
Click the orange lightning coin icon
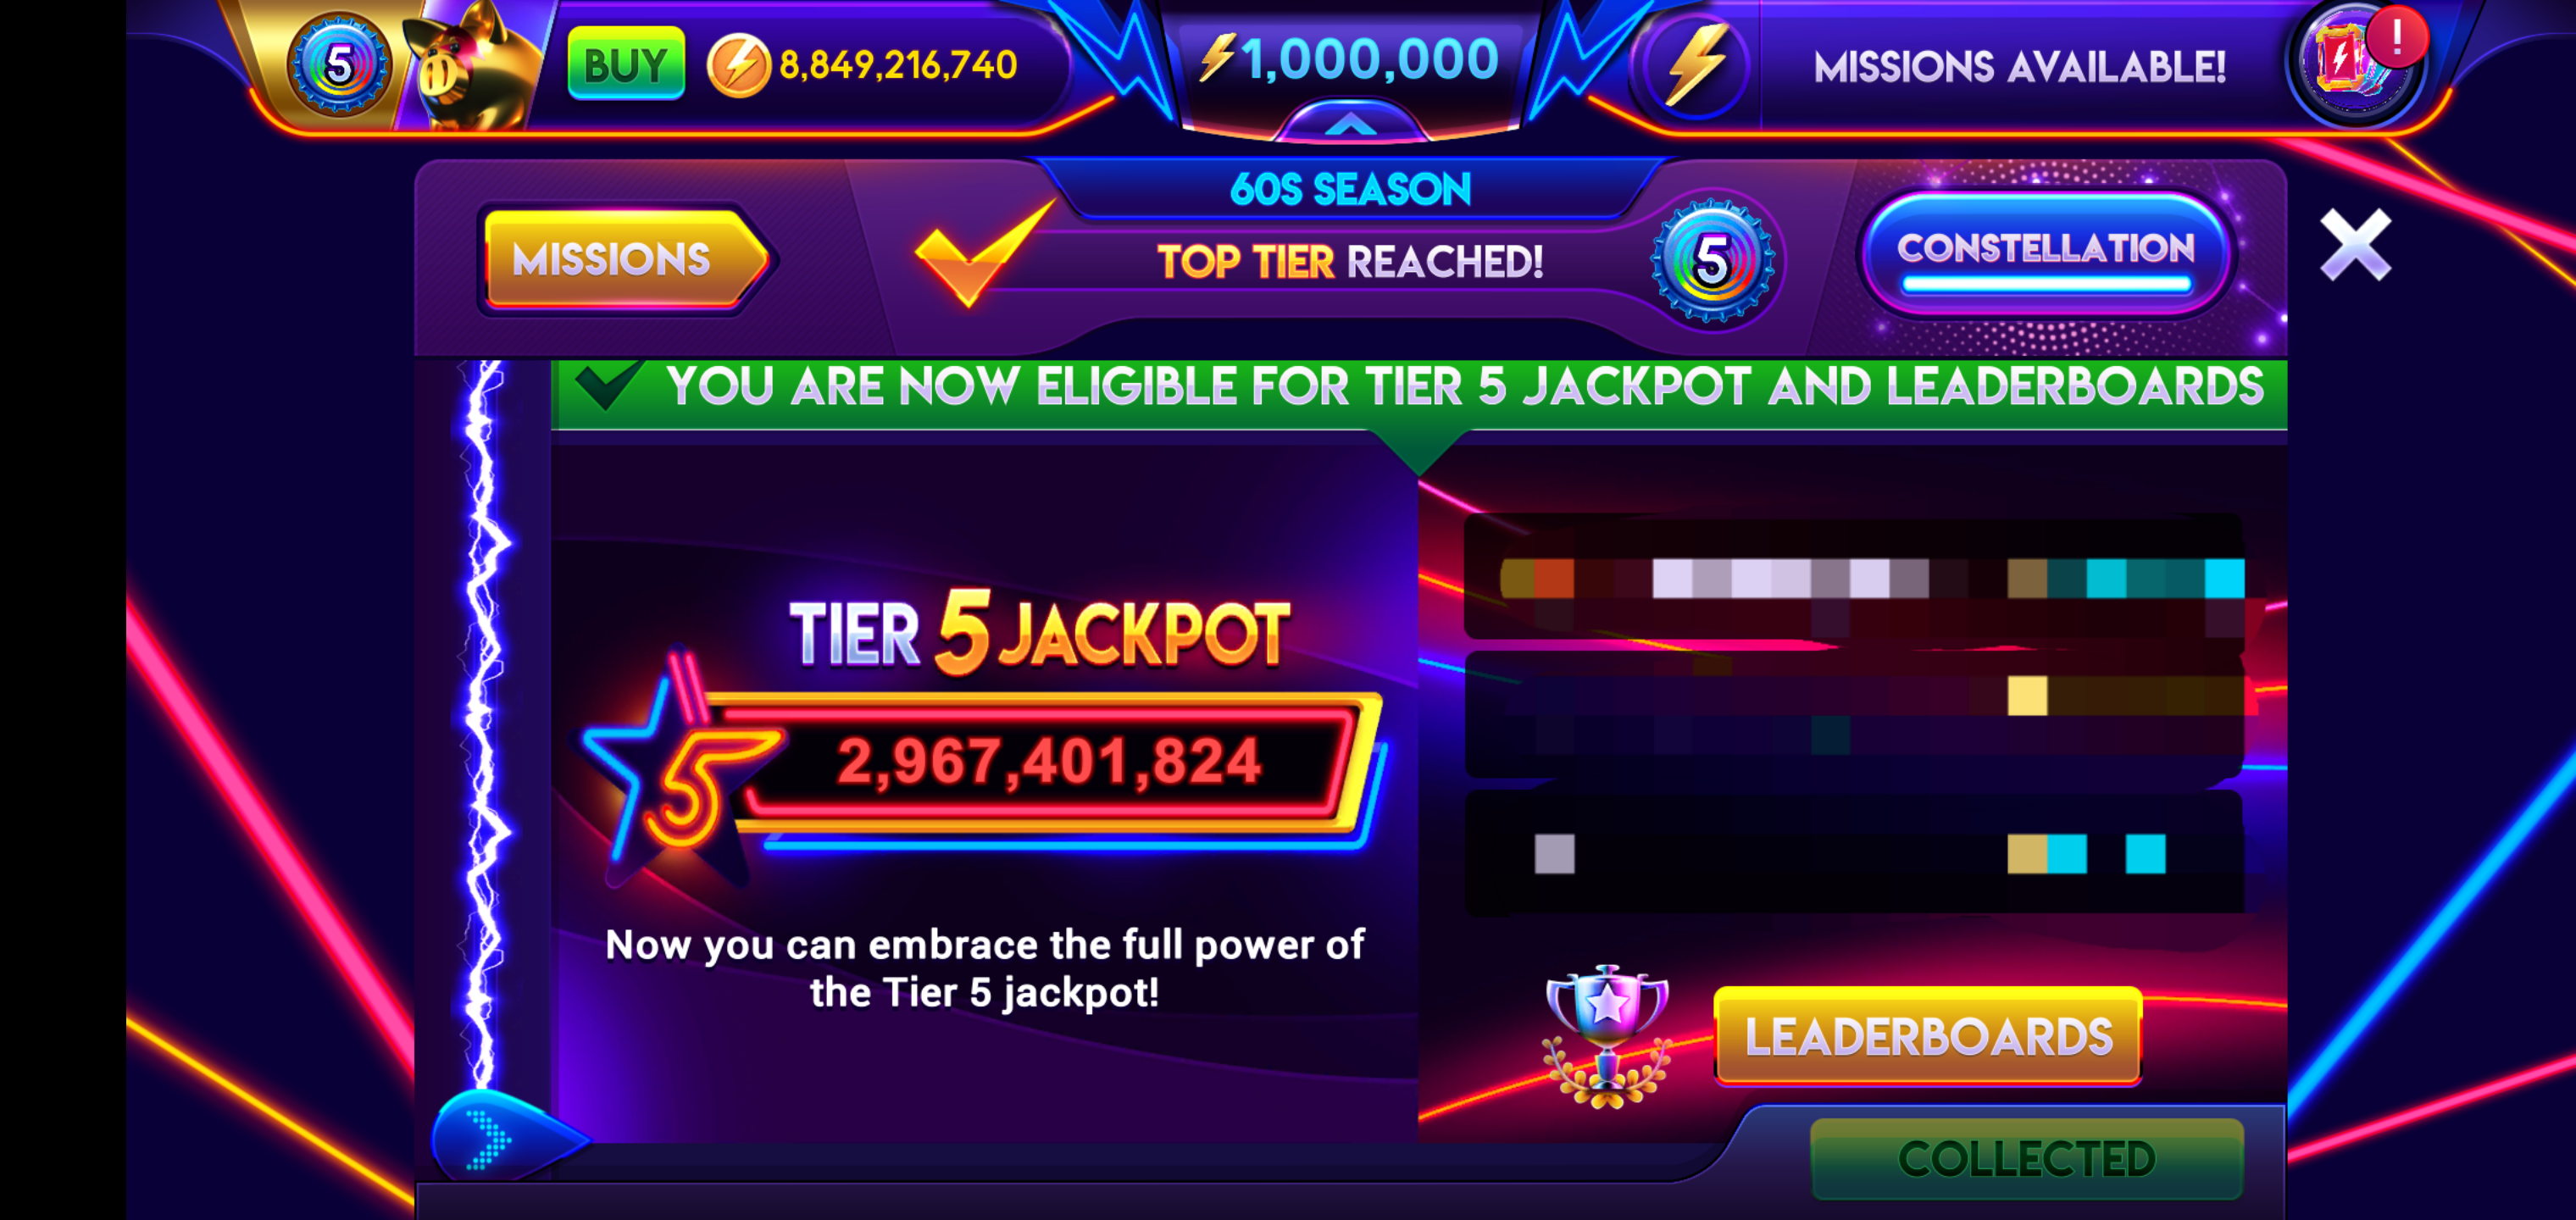click(738, 66)
